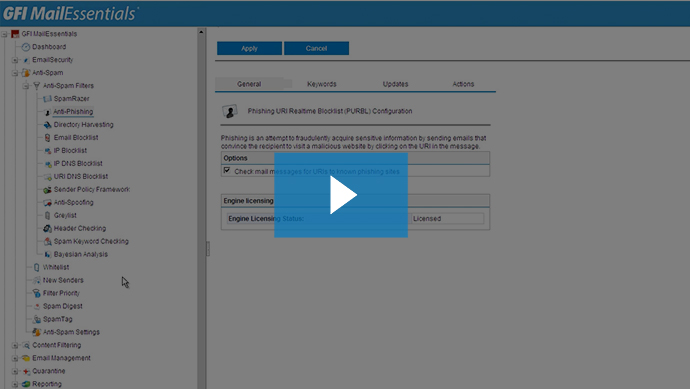690x389 pixels.
Task: Click the Anti-Spam folder icon
Action: (x=26, y=73)
